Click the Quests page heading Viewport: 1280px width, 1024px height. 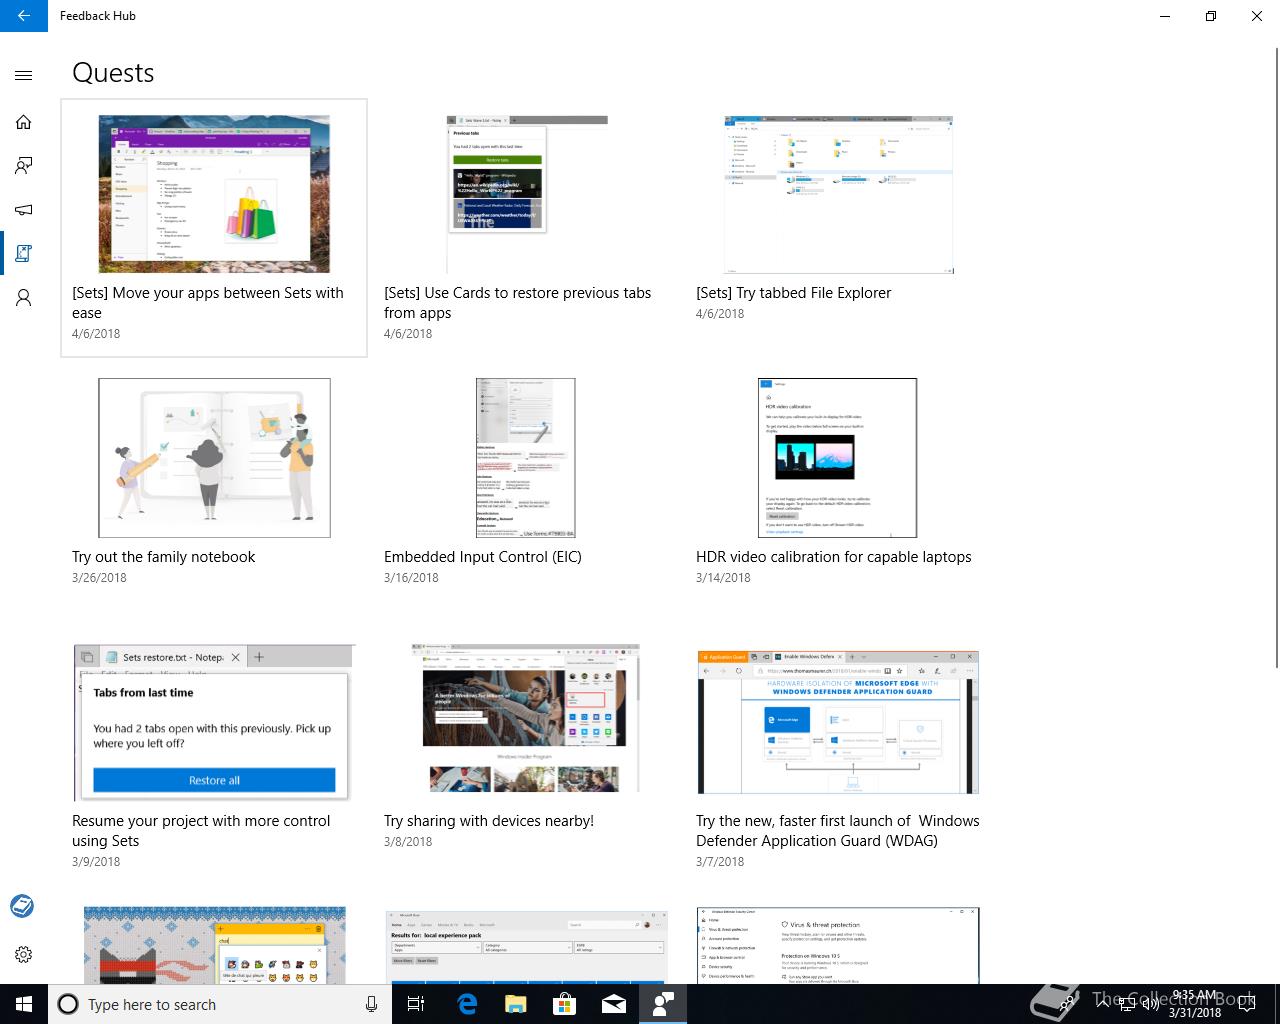click(113, 73)
